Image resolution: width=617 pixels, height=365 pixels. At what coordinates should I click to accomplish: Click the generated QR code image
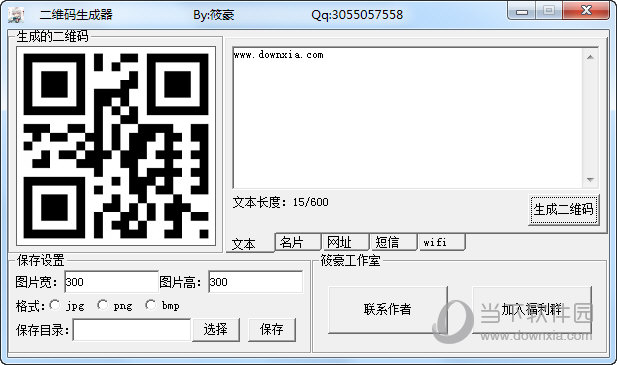(x=116, y=146)
